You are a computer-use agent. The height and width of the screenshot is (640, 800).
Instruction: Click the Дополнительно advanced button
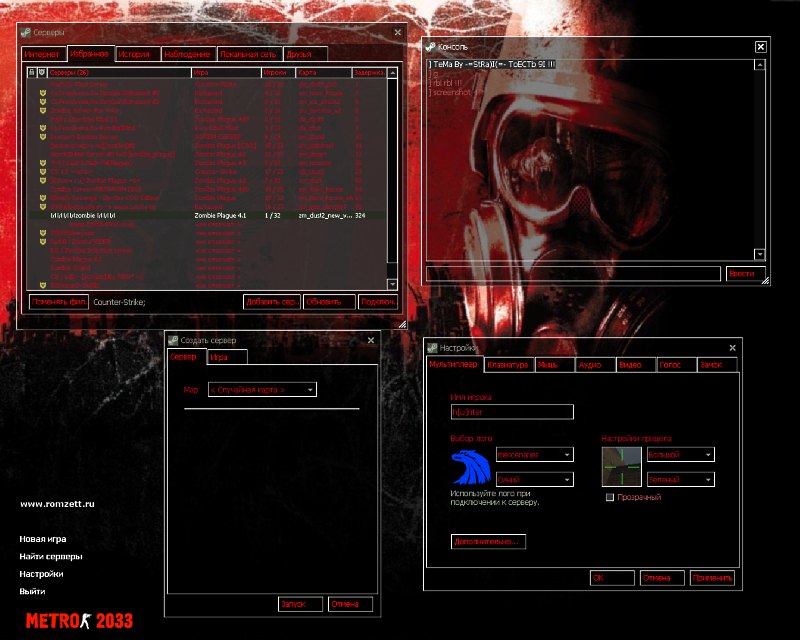click(x=489, y=541)
